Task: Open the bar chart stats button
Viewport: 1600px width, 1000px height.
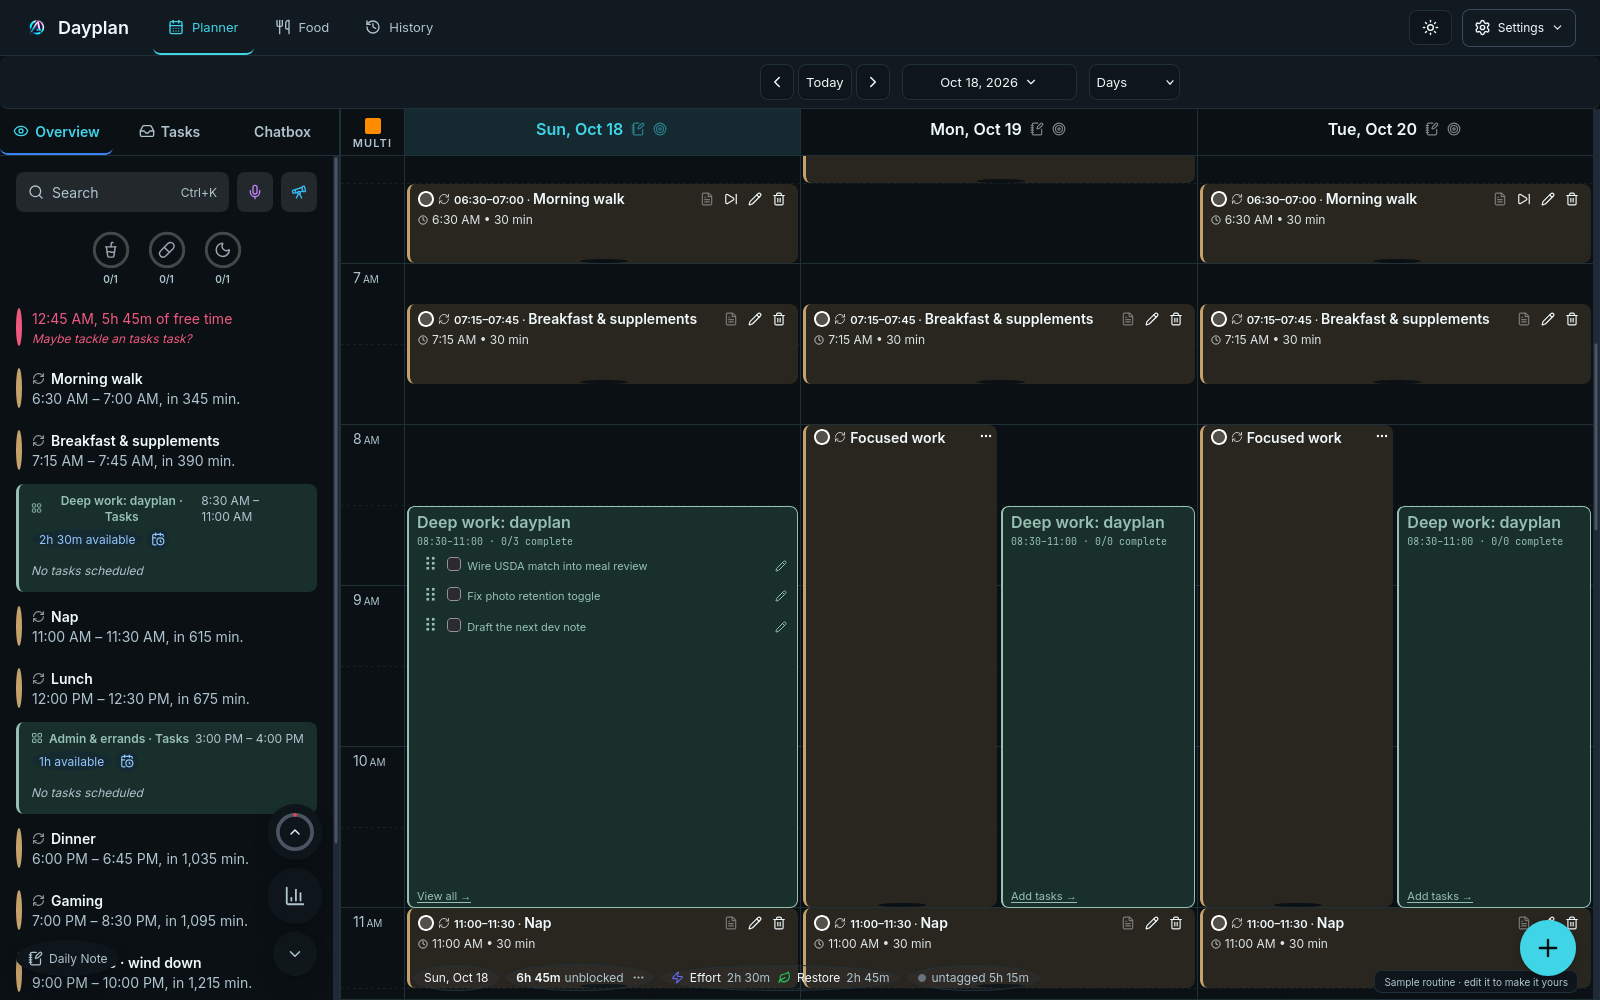Action: [x=295, y=896]
